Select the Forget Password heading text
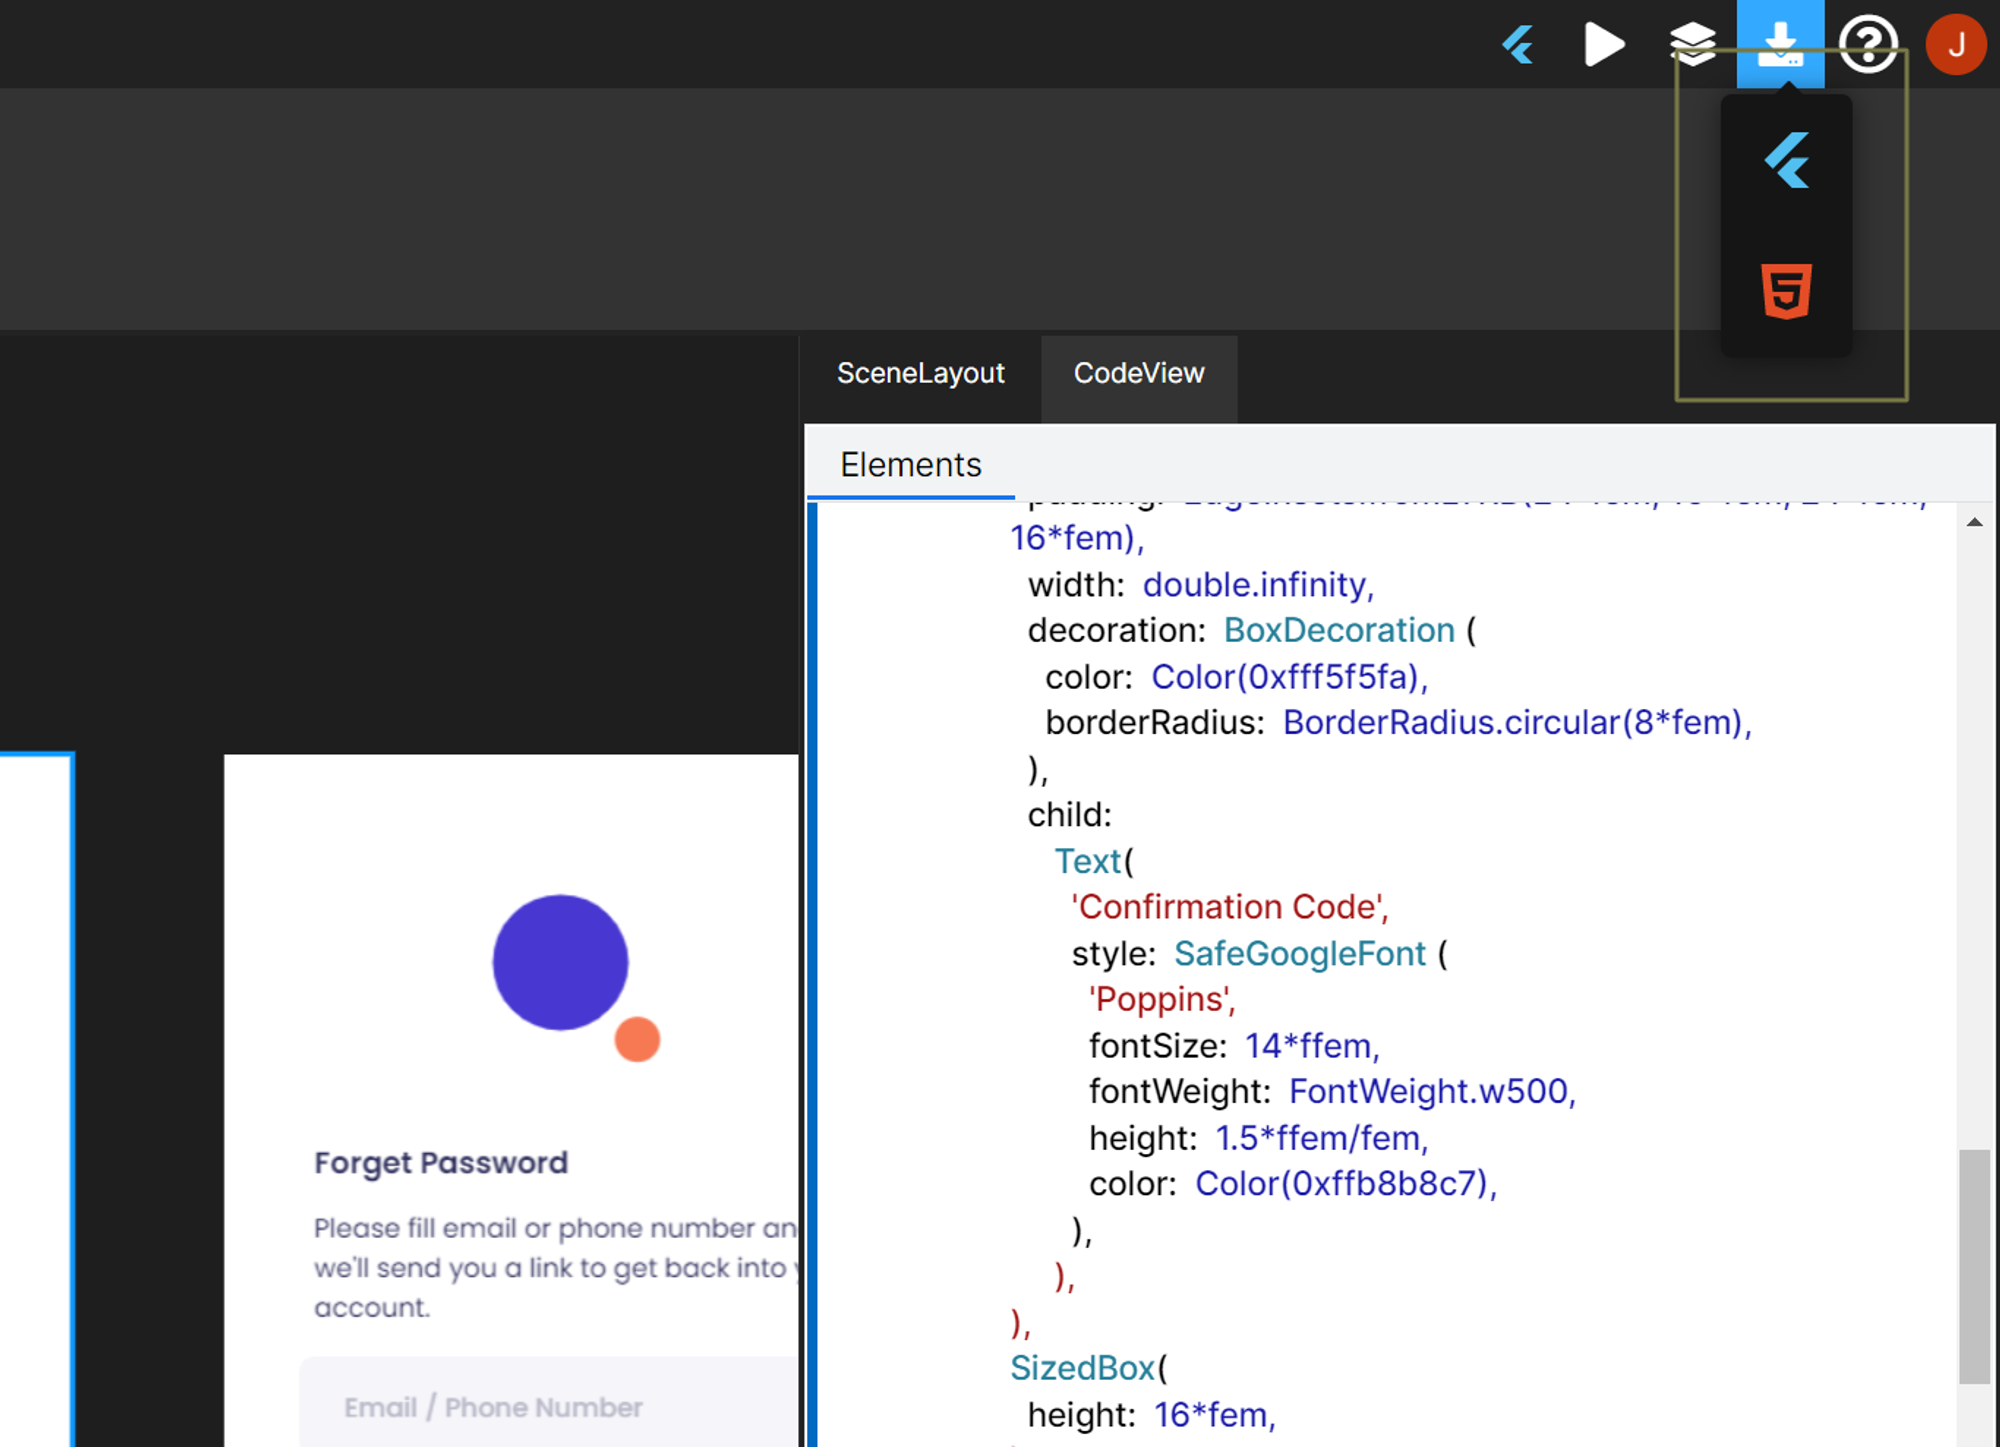The width and height of the screenshot is (2000, 1447). pyautogui.click(x=441, y=1162)
